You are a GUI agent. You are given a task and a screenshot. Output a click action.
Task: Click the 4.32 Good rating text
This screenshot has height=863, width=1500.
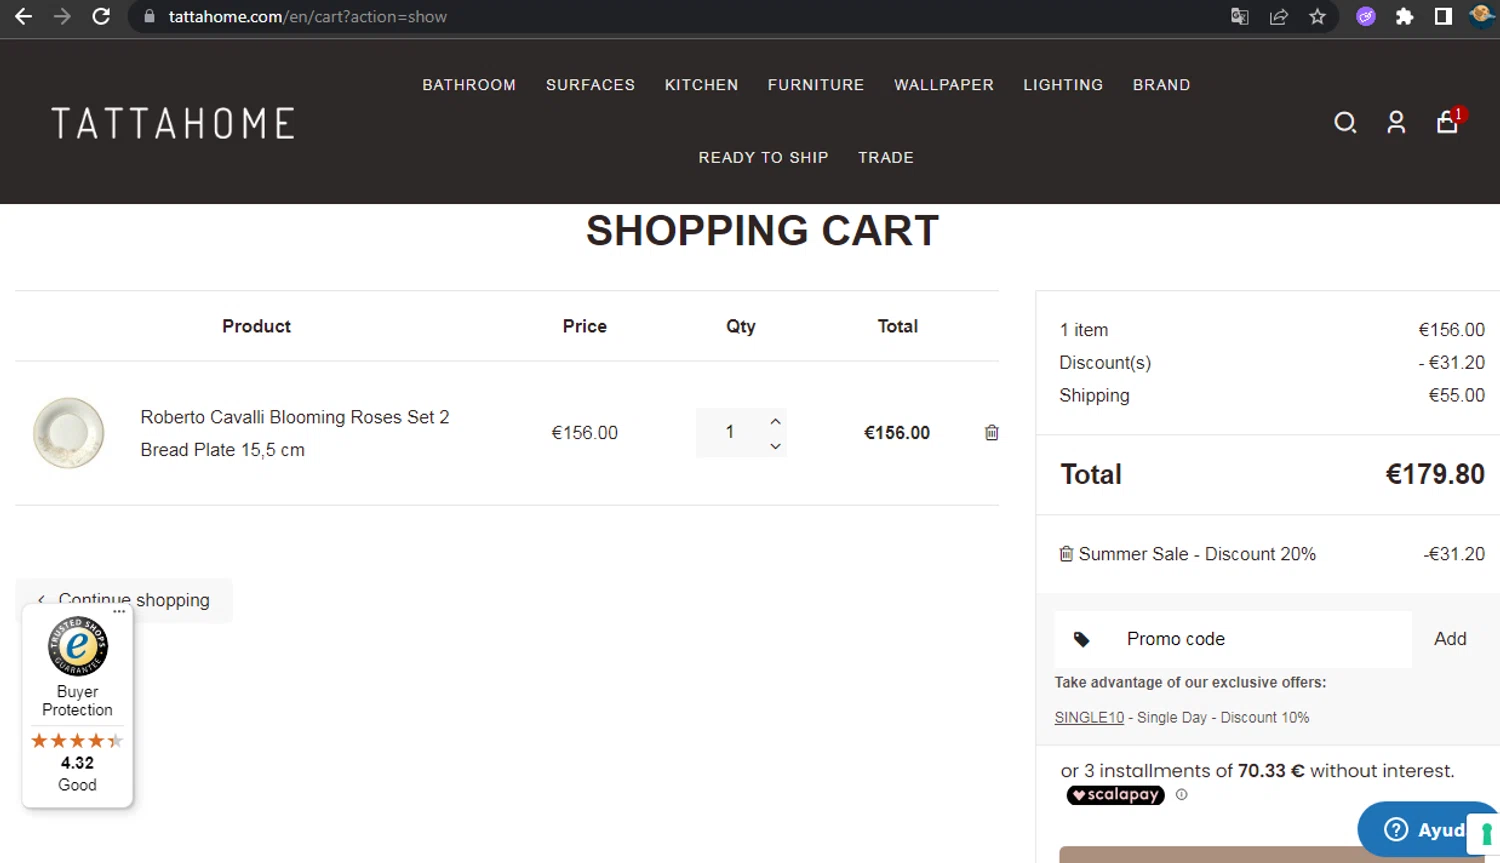point(77,773)
